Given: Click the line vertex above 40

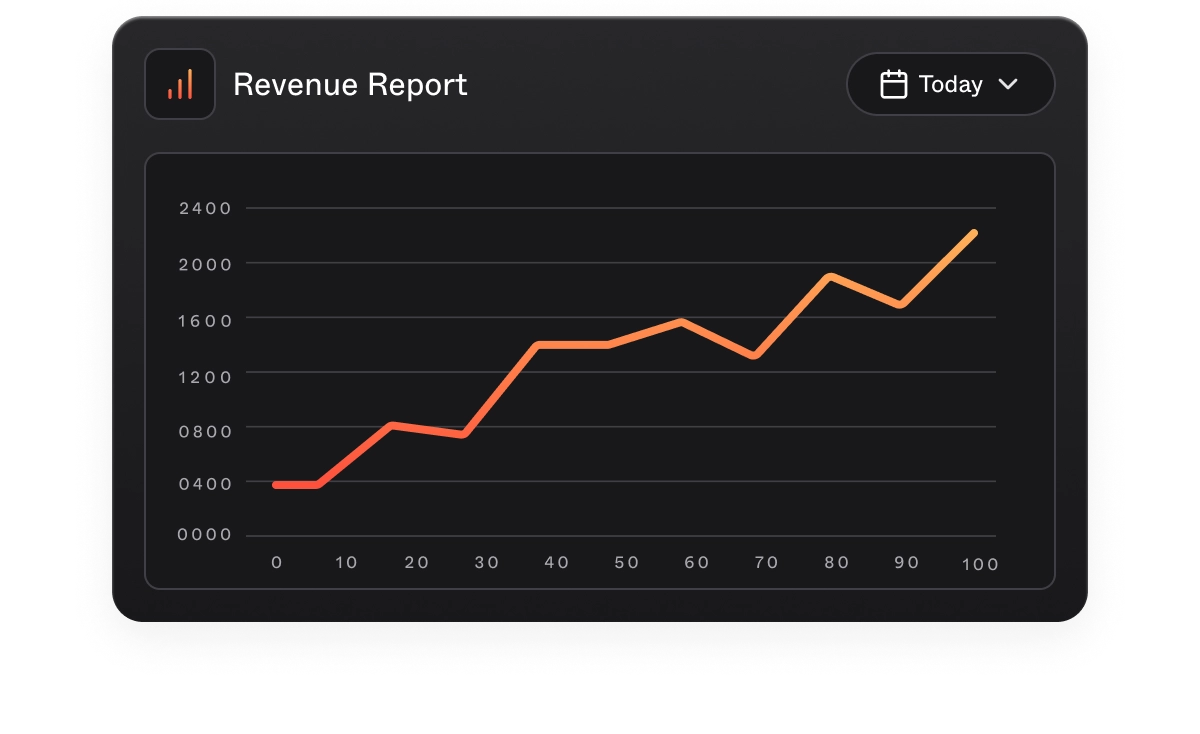Looking at the screenshot, I should coord(538,345).
